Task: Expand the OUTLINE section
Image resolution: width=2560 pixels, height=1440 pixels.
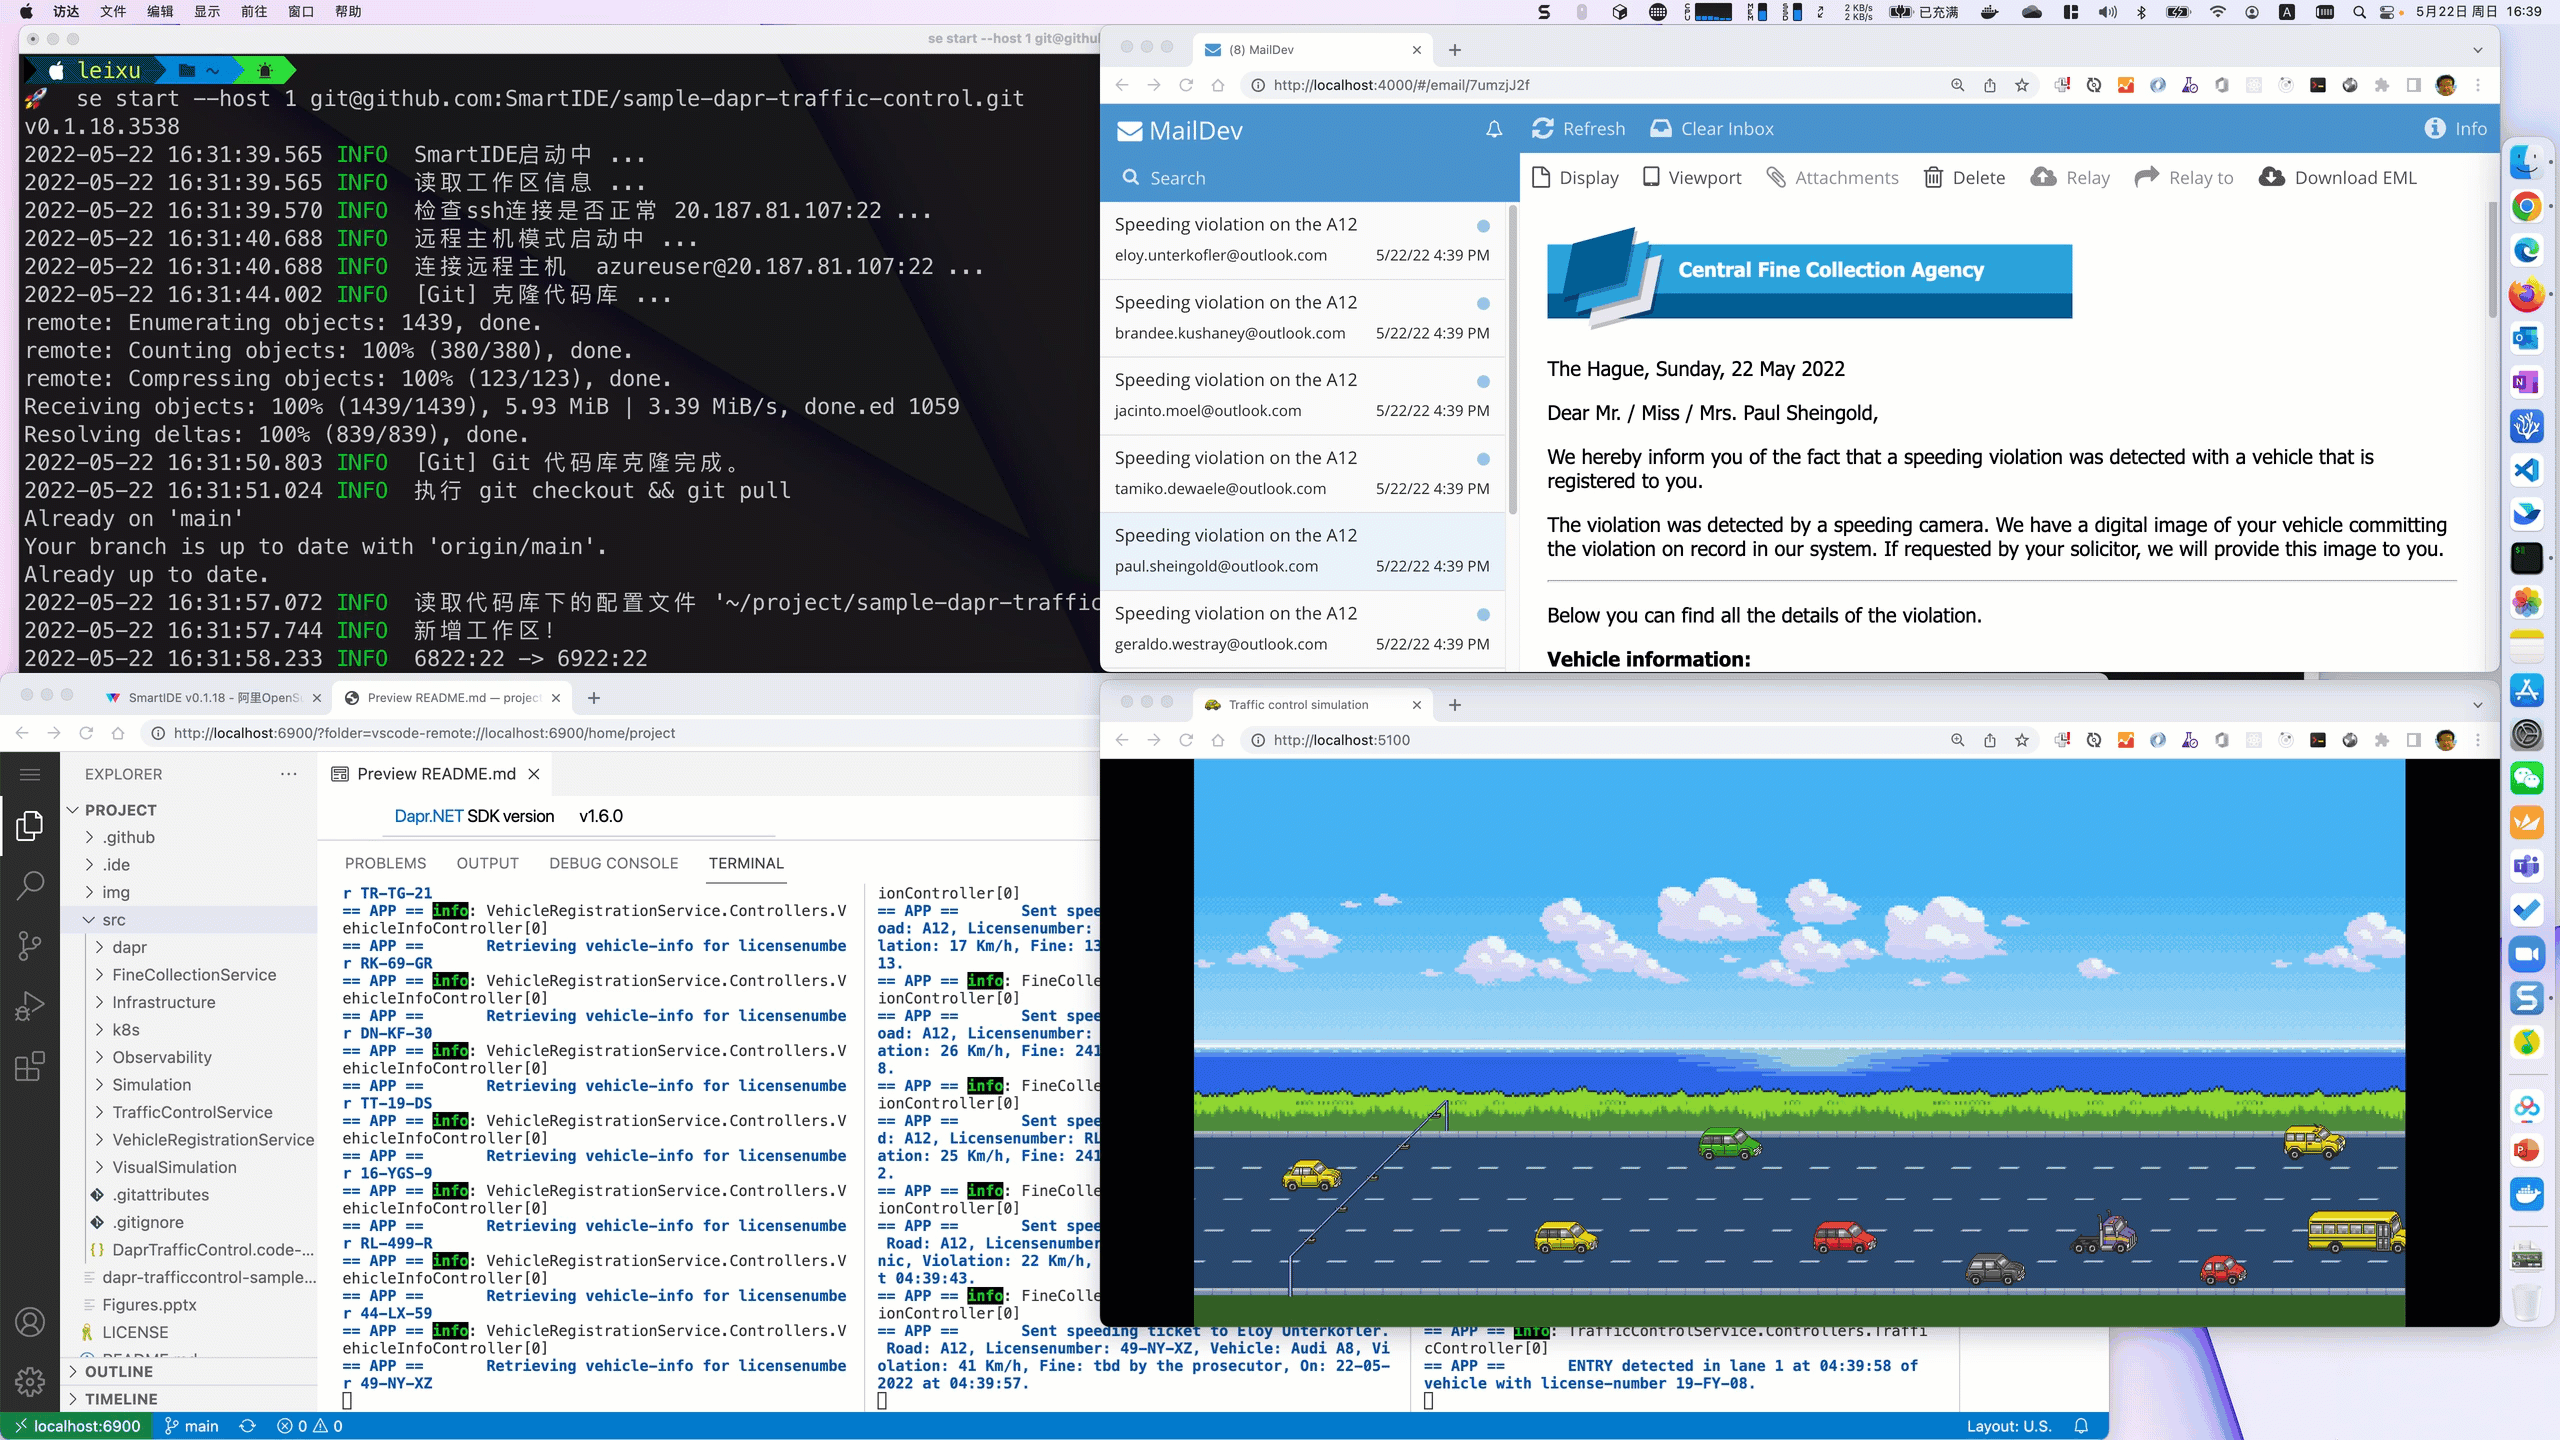Action: pos(118,1372)
